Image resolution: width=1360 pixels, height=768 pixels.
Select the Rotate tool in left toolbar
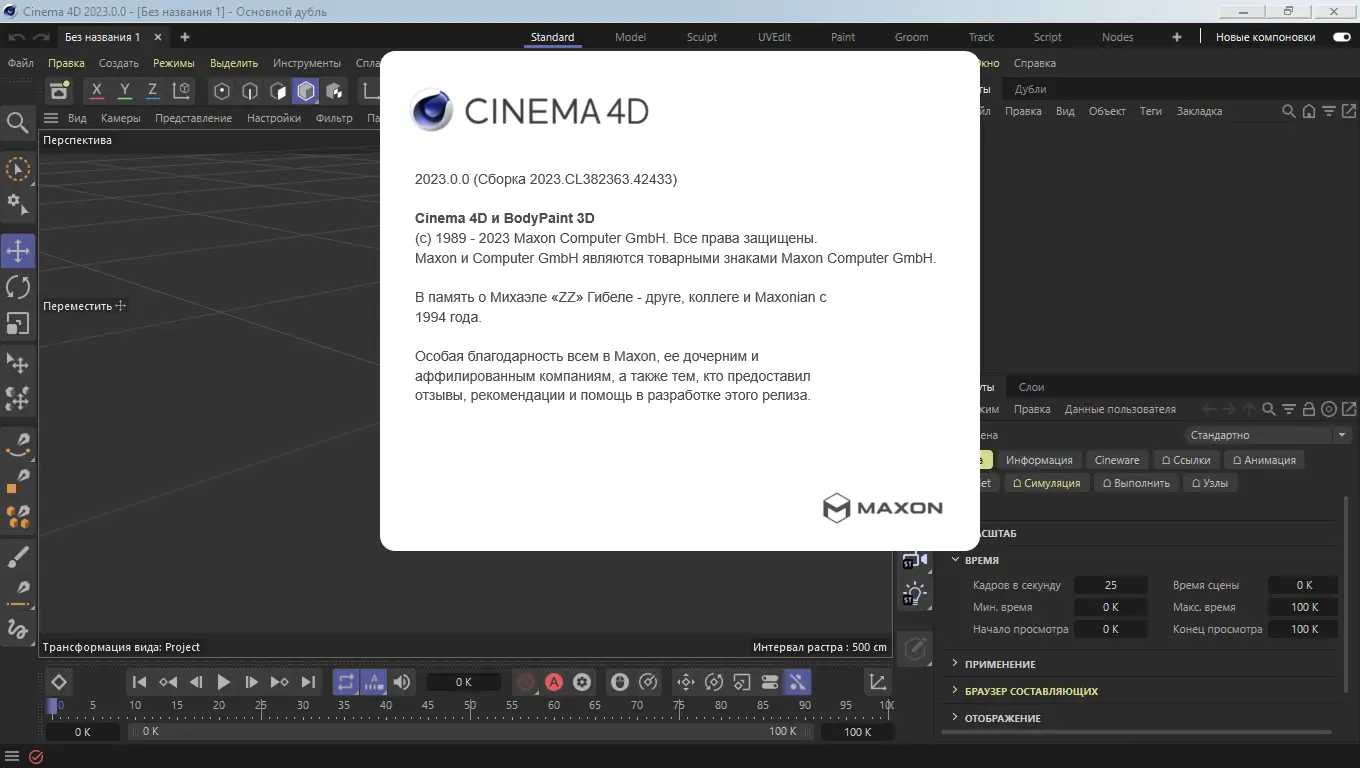point(18,287)
